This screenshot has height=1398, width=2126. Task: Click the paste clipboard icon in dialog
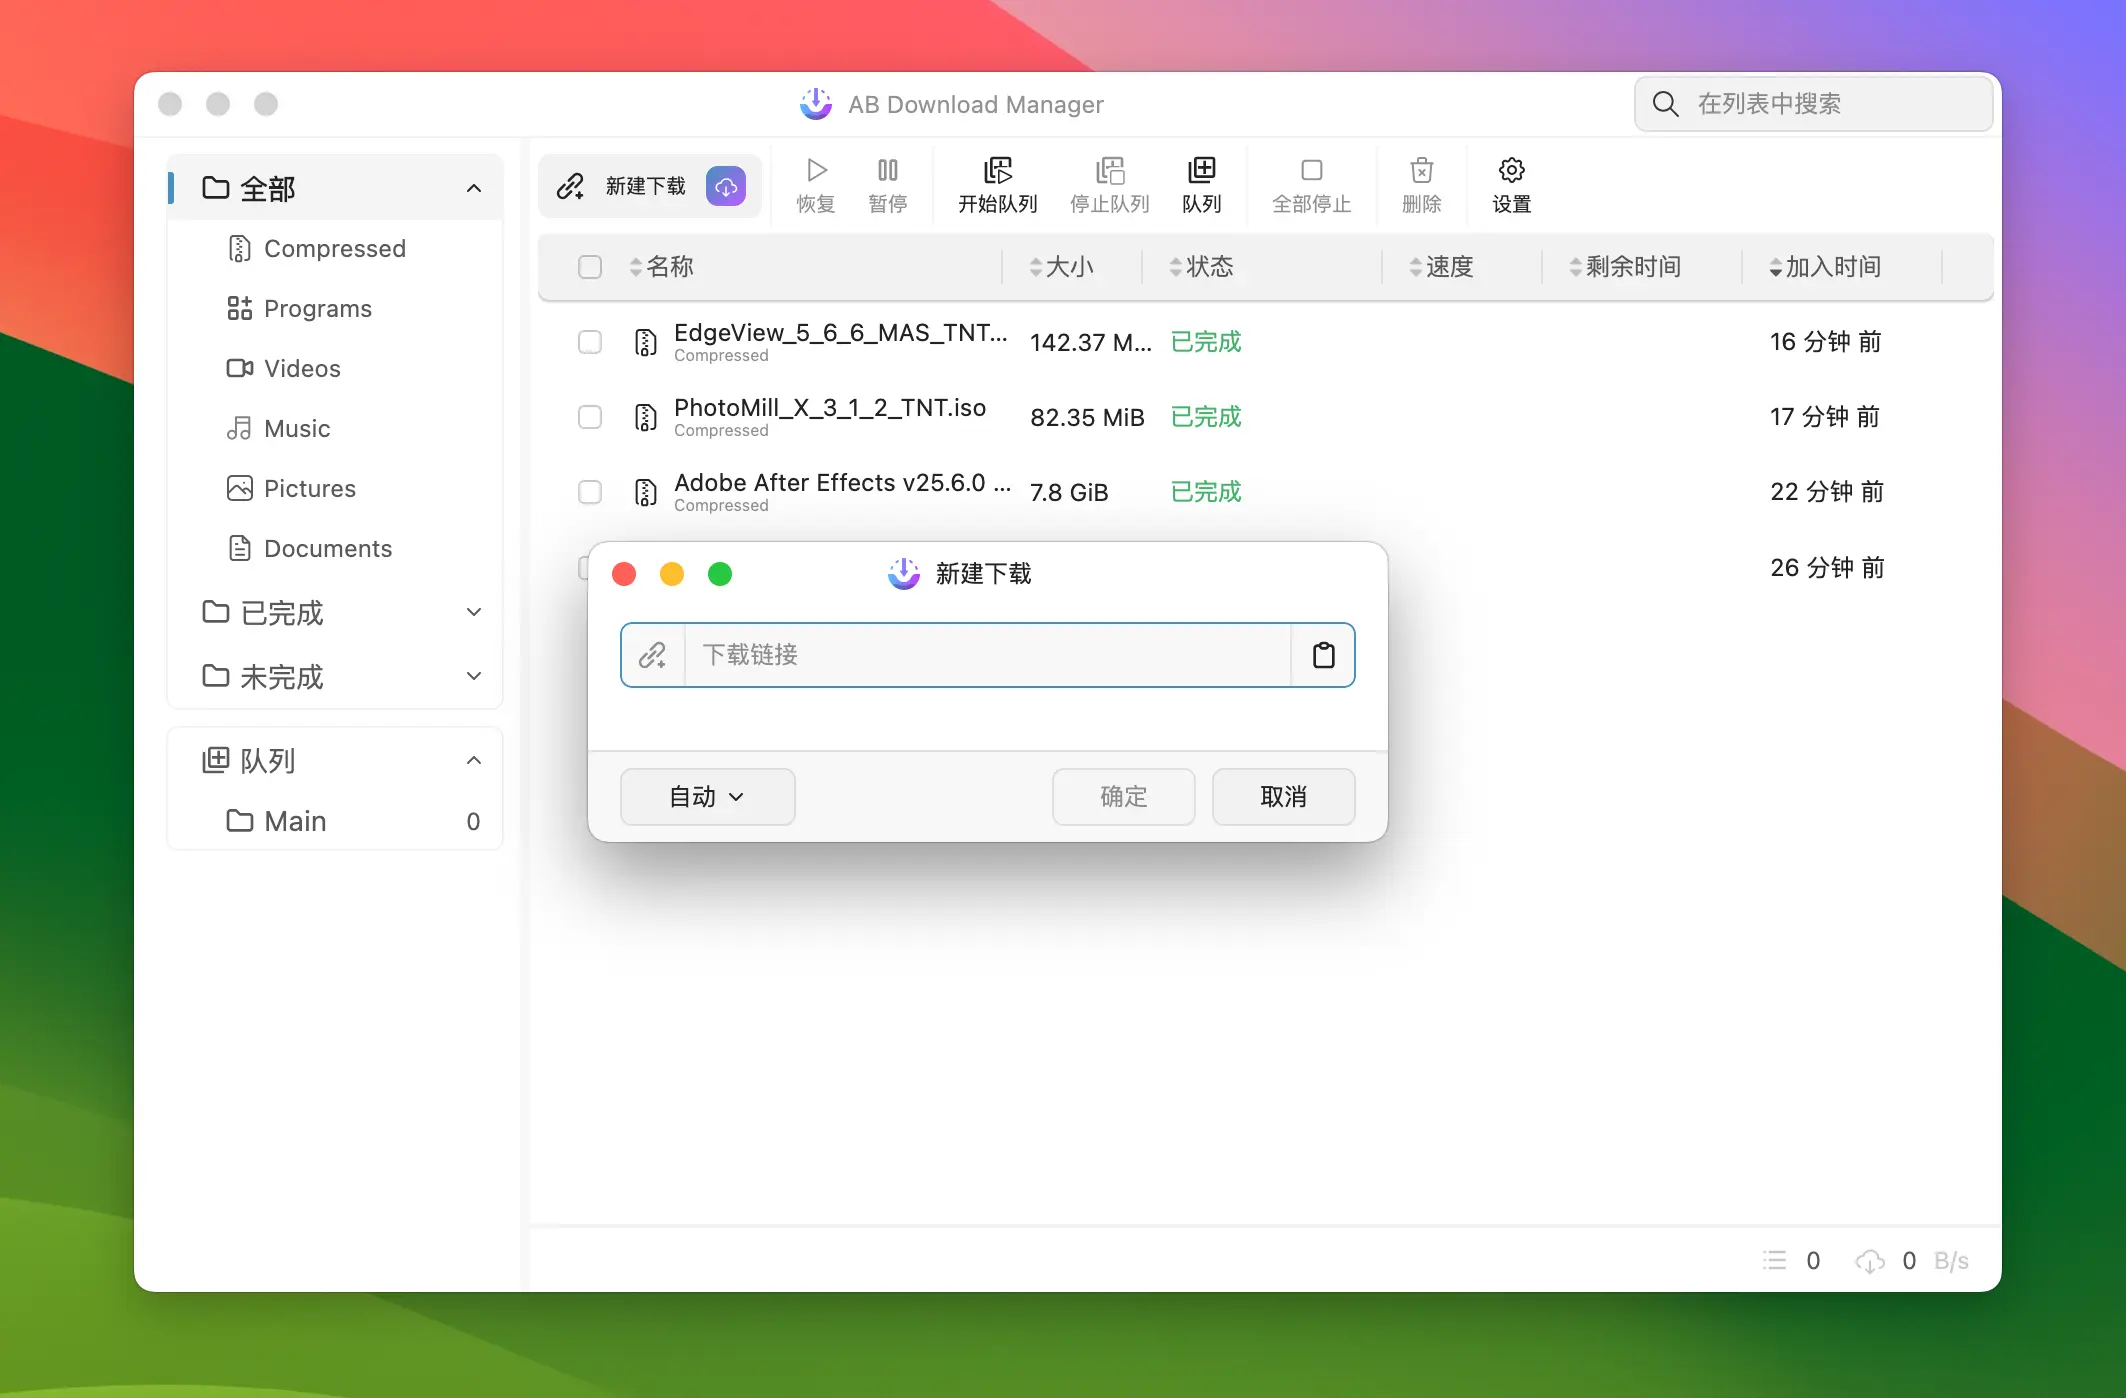pyautogui.click(x=1323, y=655)
